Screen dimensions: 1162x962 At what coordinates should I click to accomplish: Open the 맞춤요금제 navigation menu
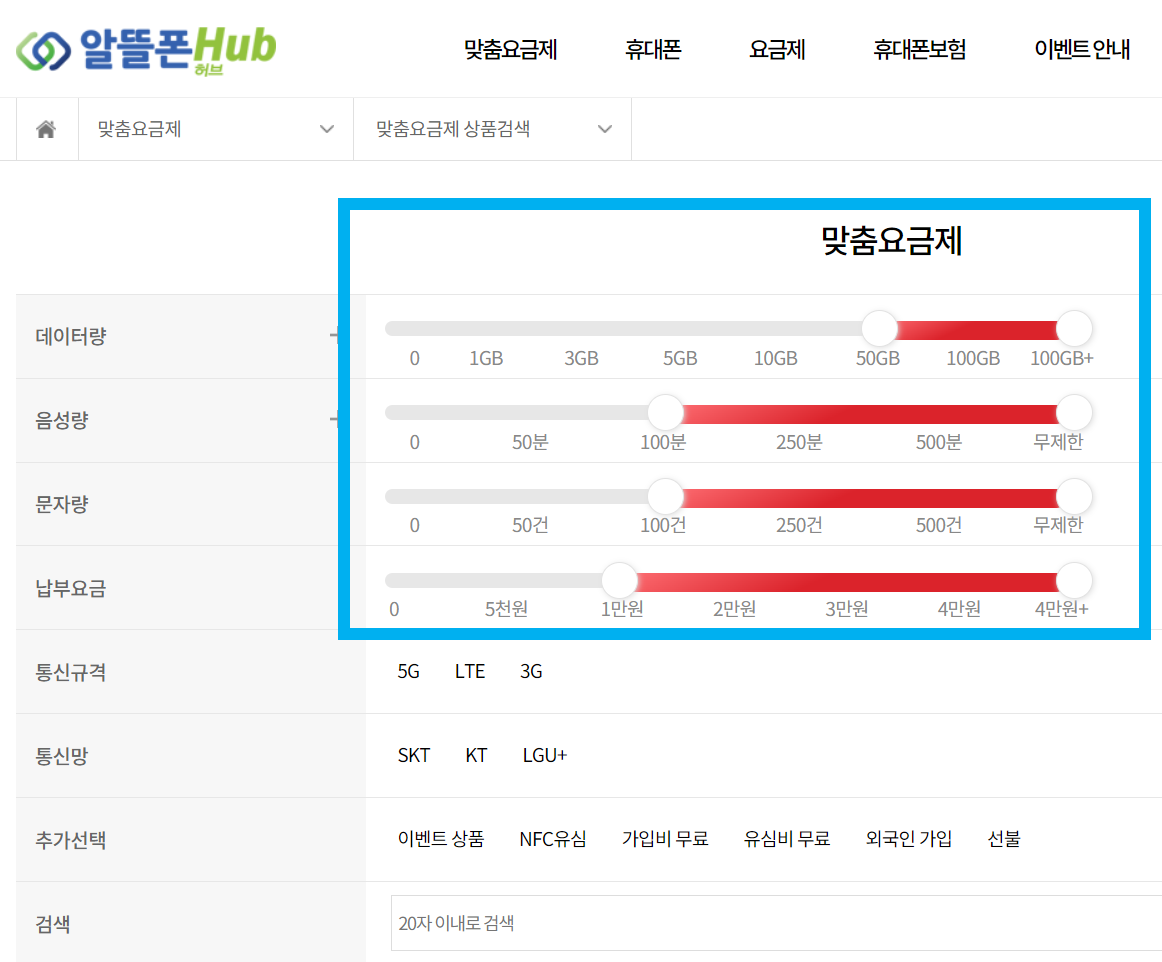click(512, 50)
